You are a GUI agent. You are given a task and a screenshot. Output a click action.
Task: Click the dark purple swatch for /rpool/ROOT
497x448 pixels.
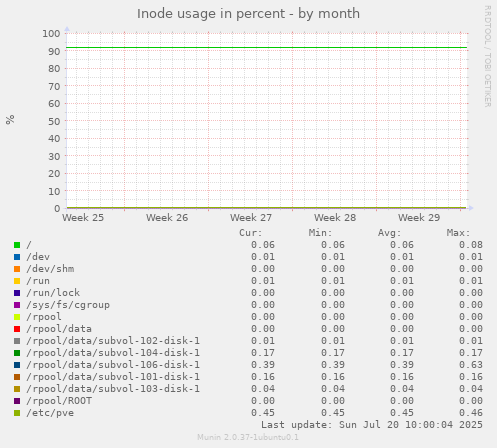pos(17,401)
